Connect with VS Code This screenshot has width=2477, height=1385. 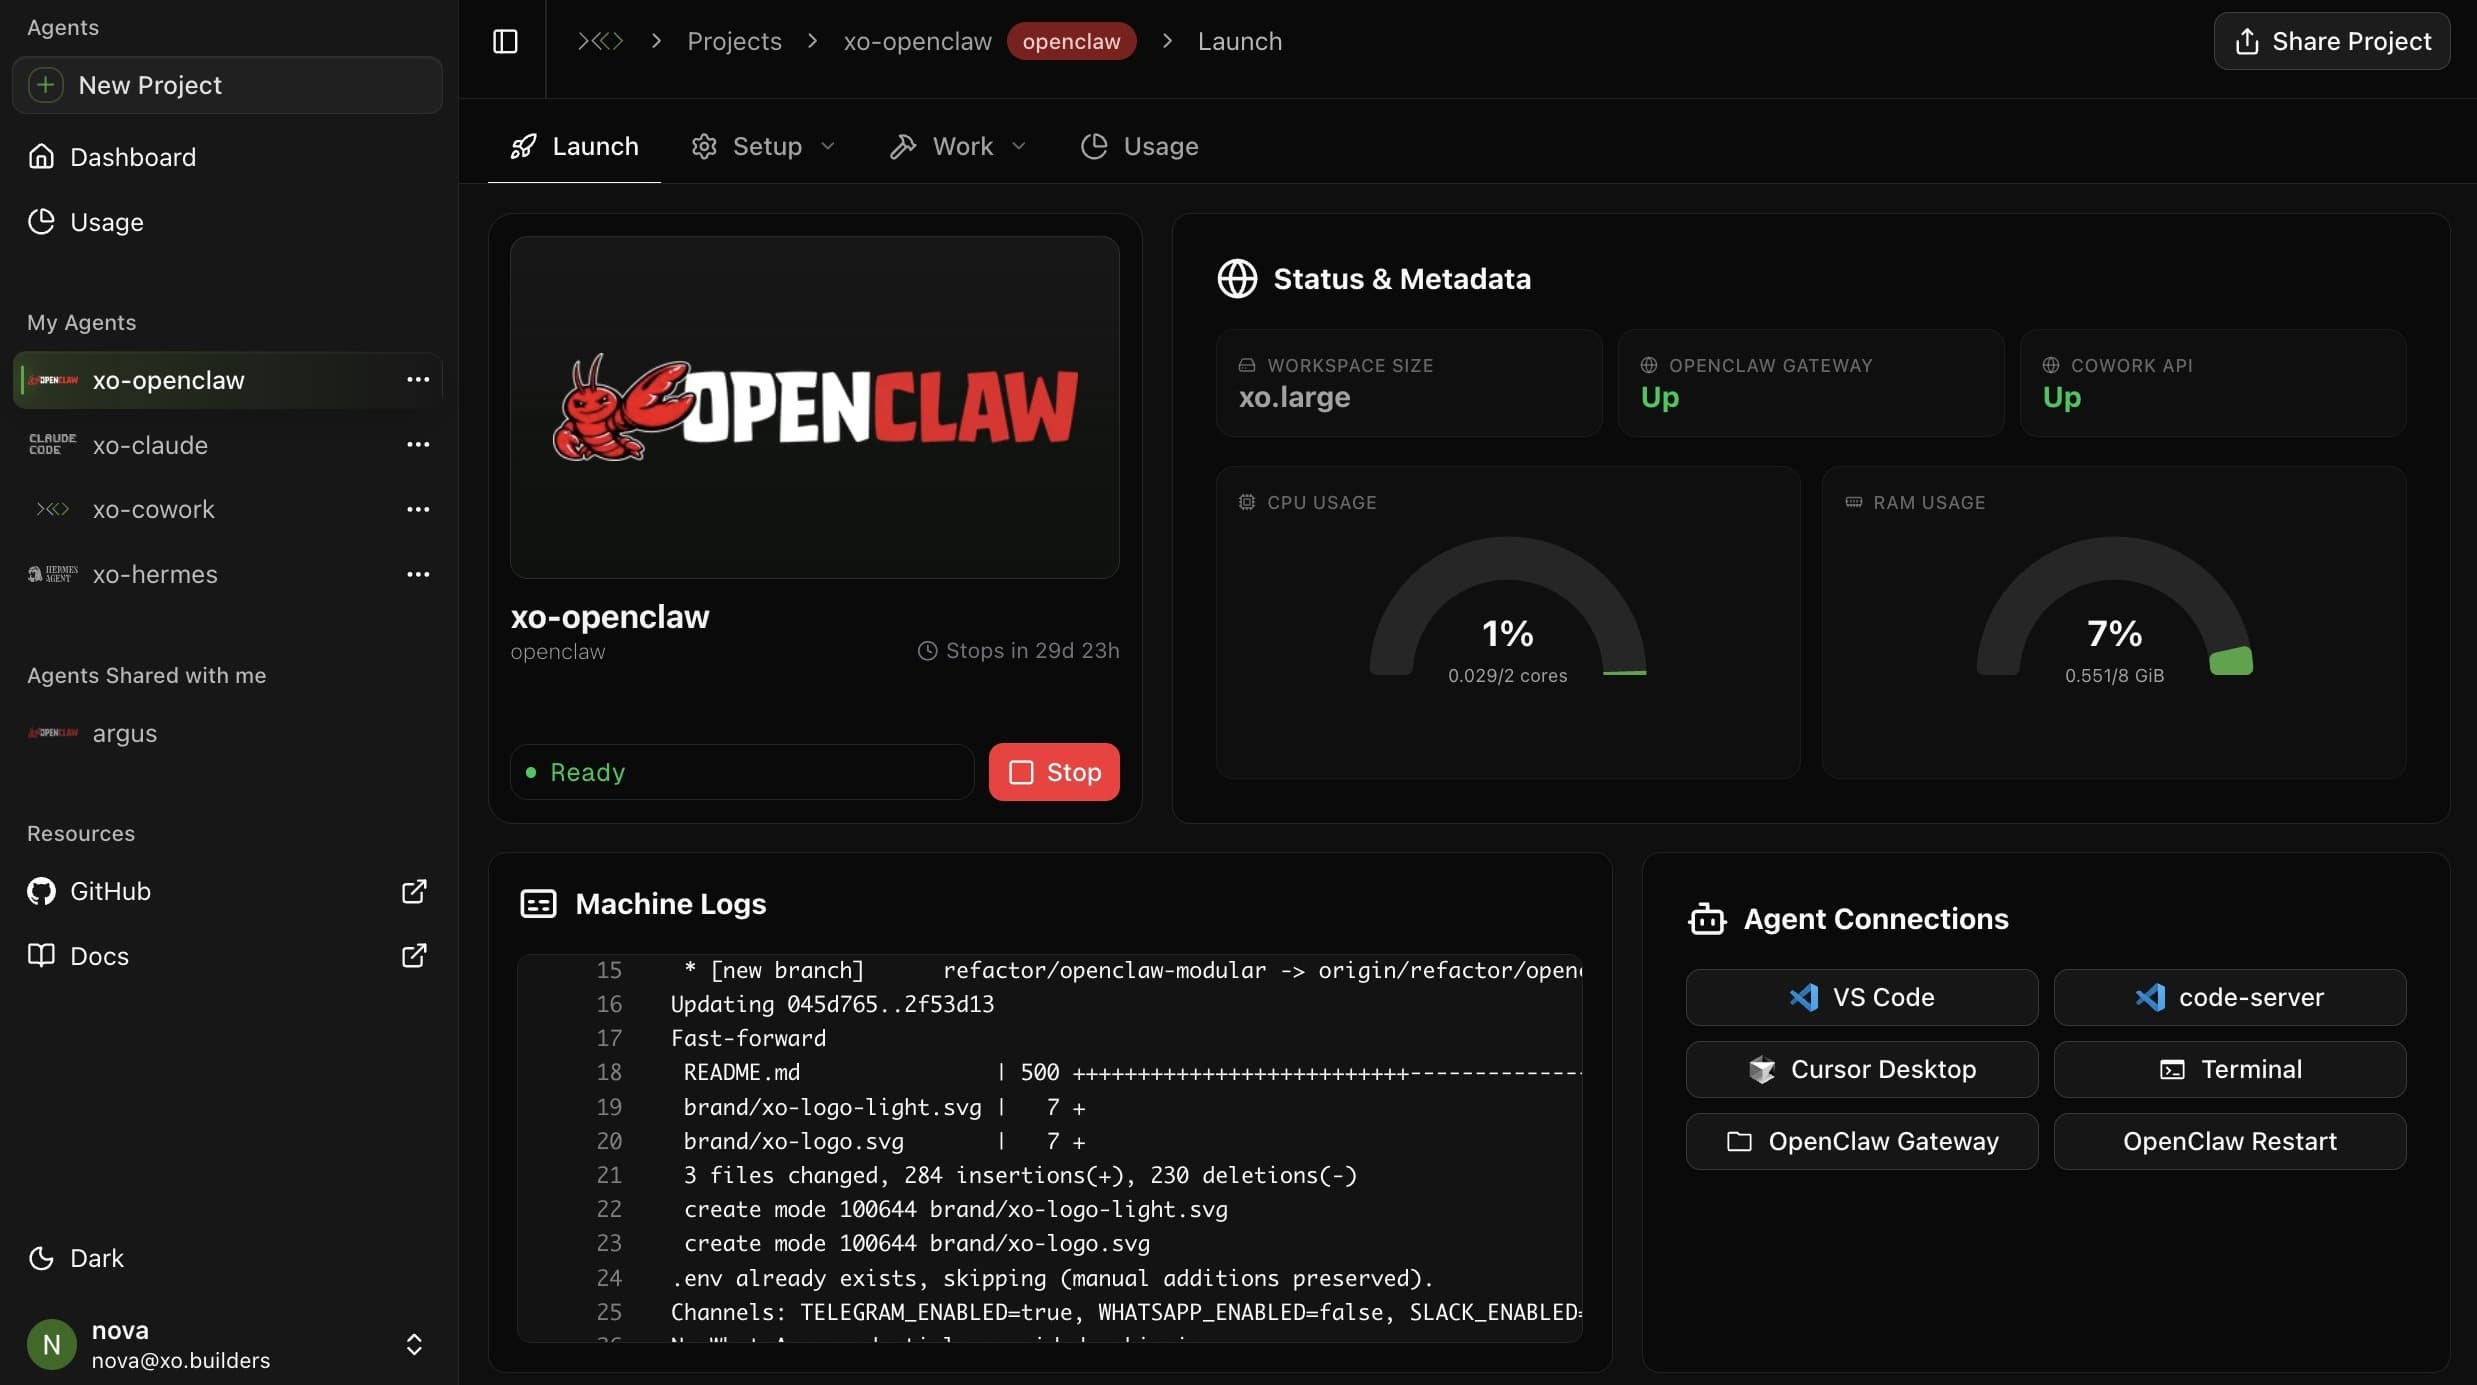1862,997
